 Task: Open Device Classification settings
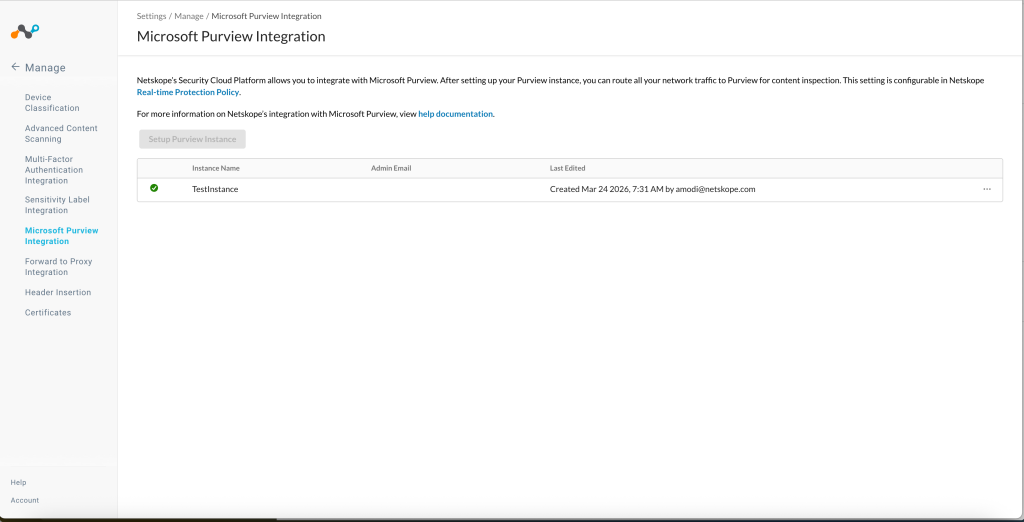pyautogui.click(x=52, y=103)
